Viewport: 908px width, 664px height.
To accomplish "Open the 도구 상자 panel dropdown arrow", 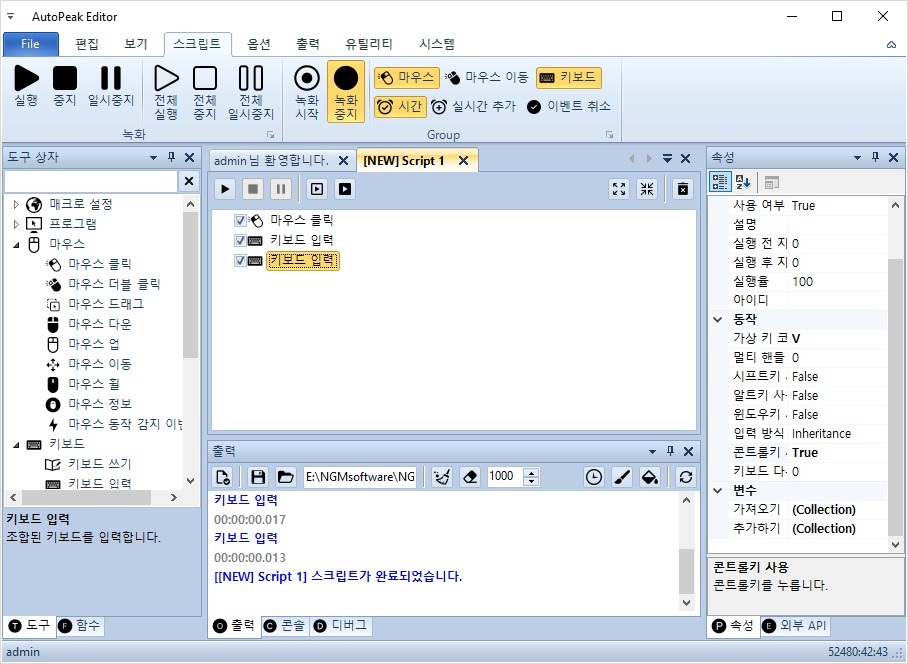I will (153, 157).
